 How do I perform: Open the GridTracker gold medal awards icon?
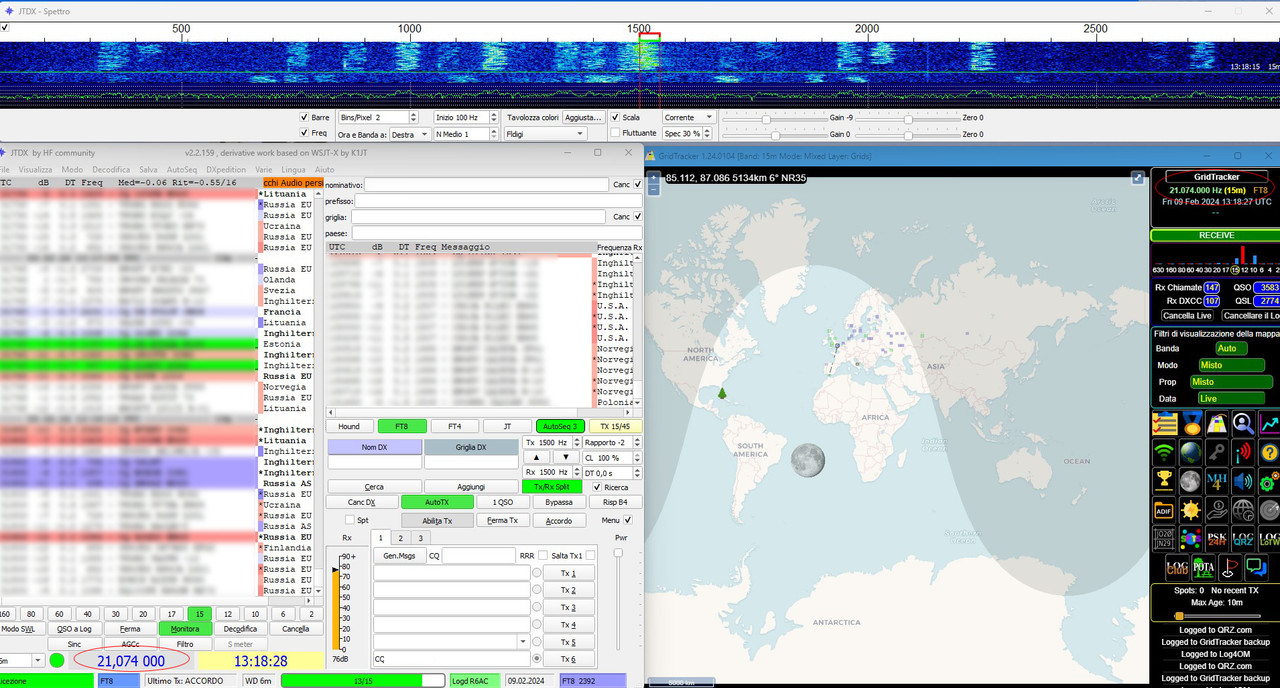pos(1190,424)
